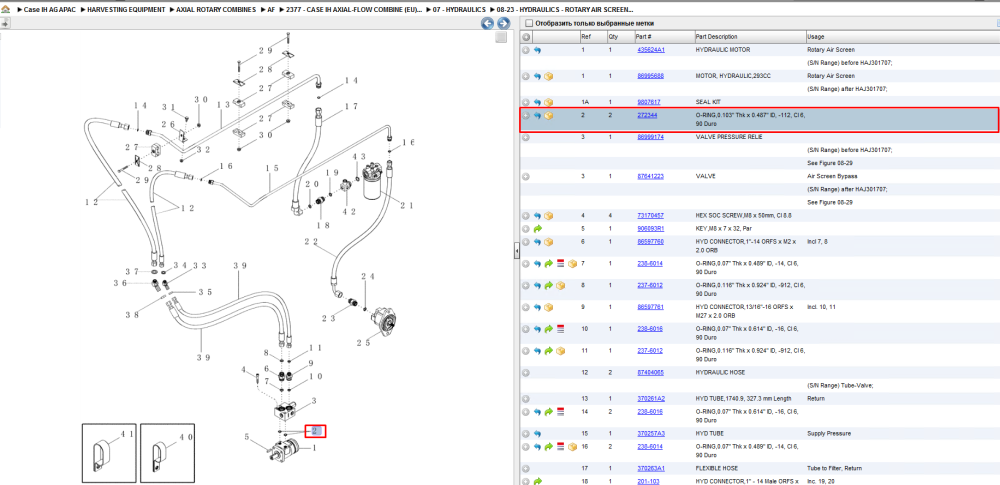Open part number link 272344
This screenshot has height=485, width=1000.
[647, 116]
